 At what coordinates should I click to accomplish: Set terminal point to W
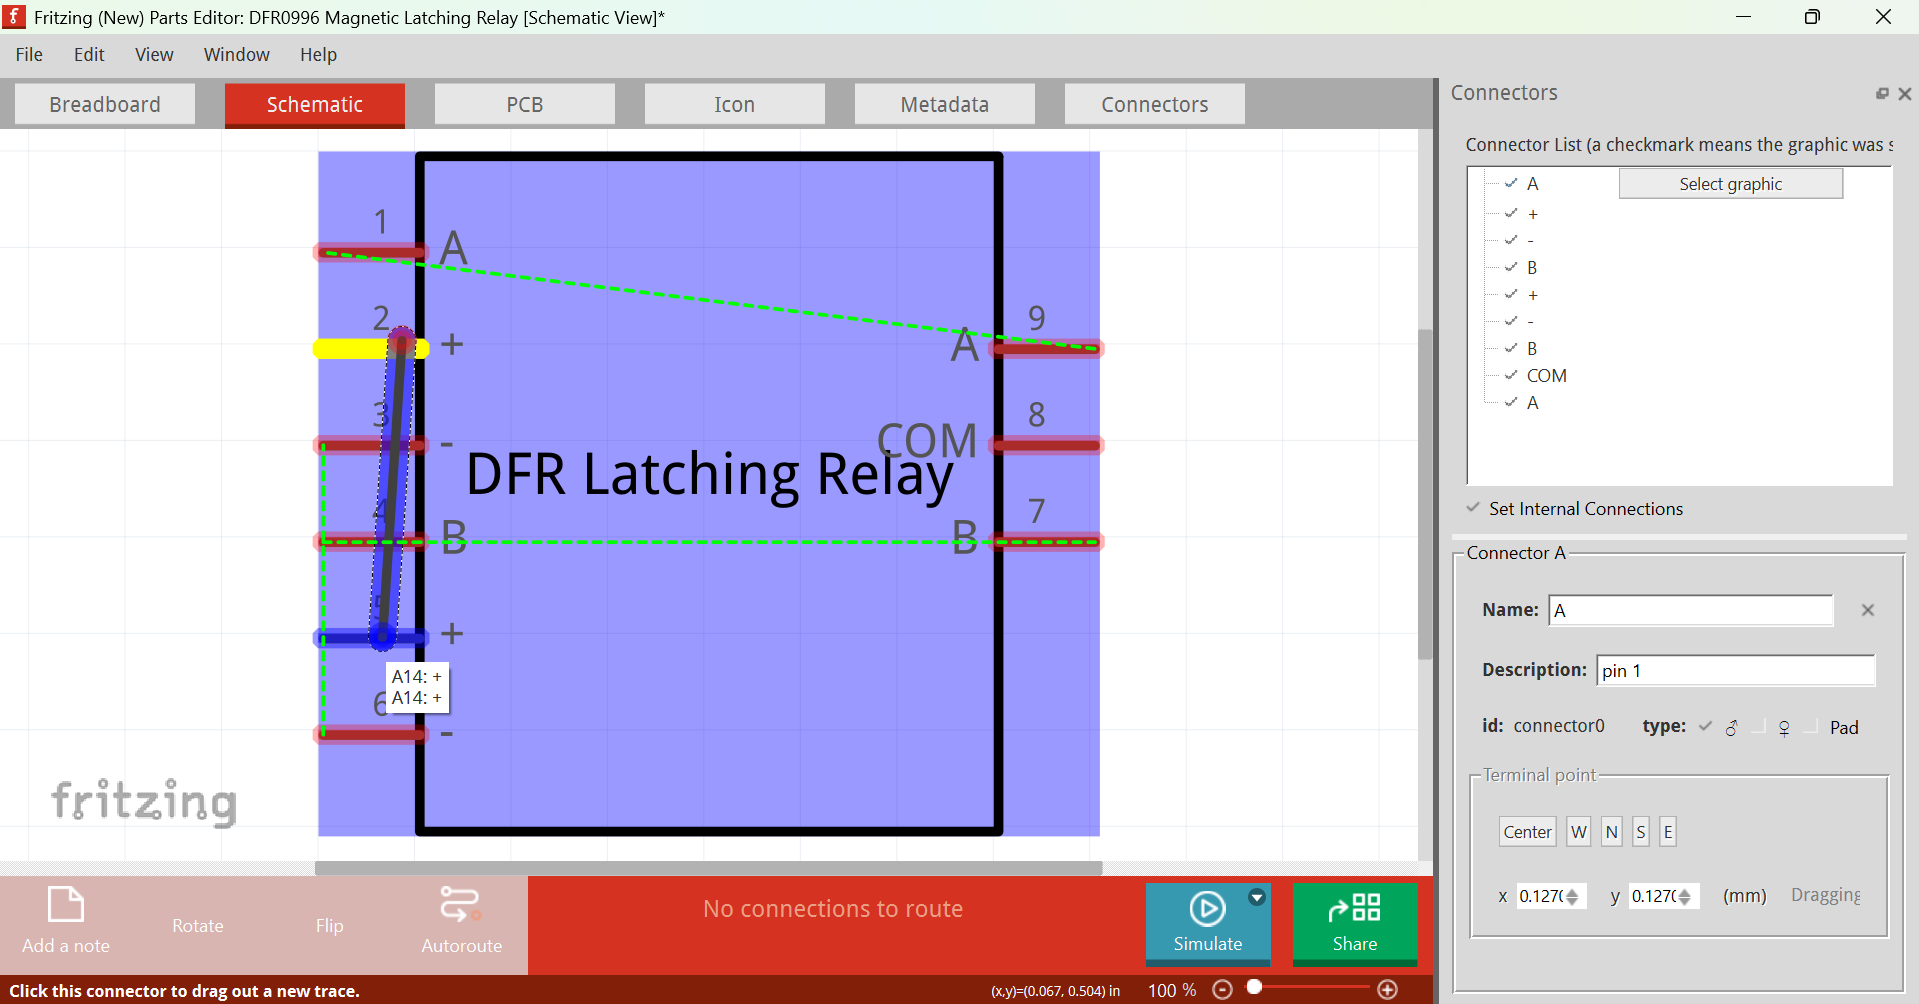tap(1578, 832)
